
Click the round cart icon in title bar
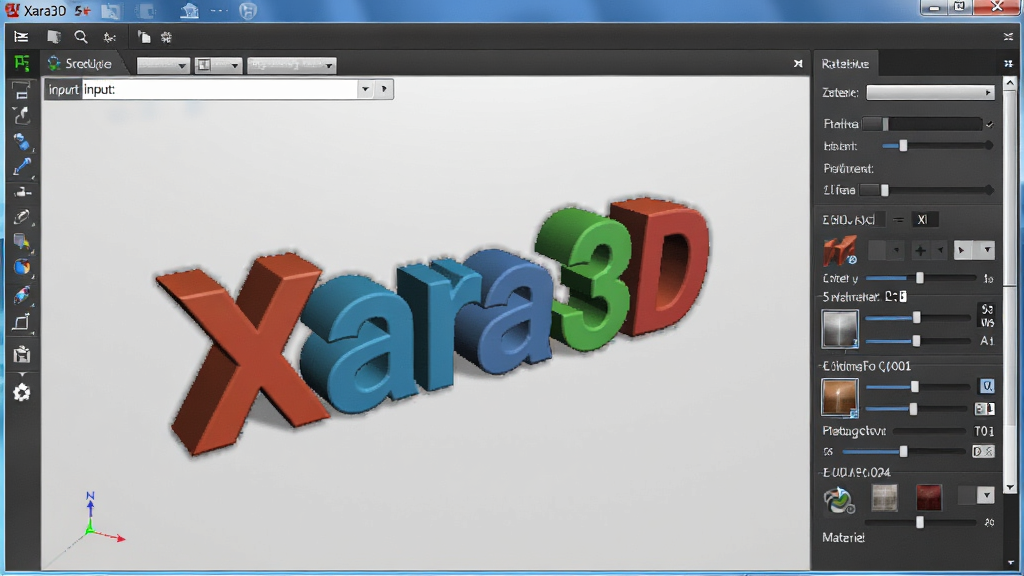[x=248, y=10]
